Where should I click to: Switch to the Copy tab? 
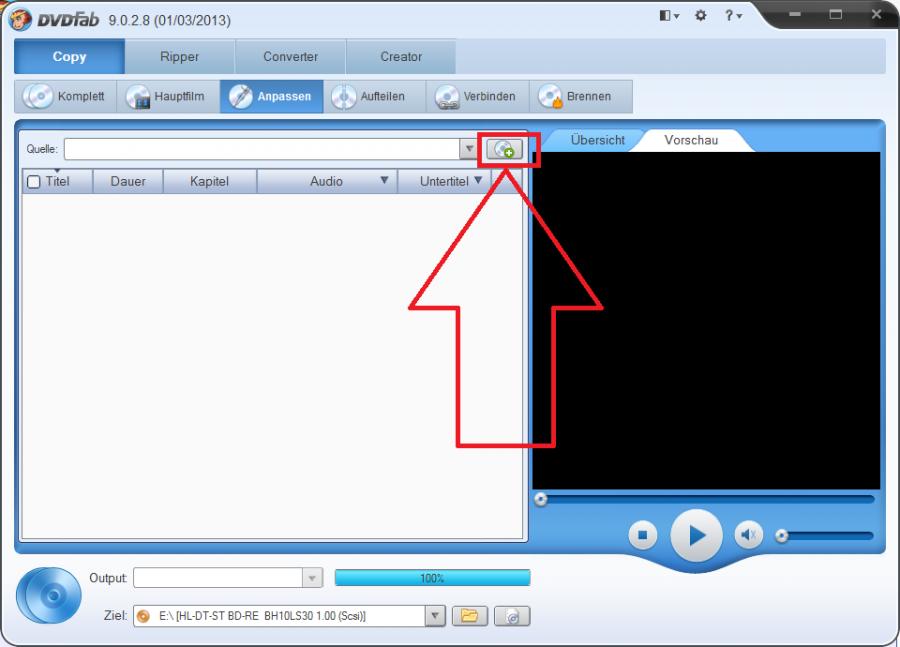tap(69, 56)
